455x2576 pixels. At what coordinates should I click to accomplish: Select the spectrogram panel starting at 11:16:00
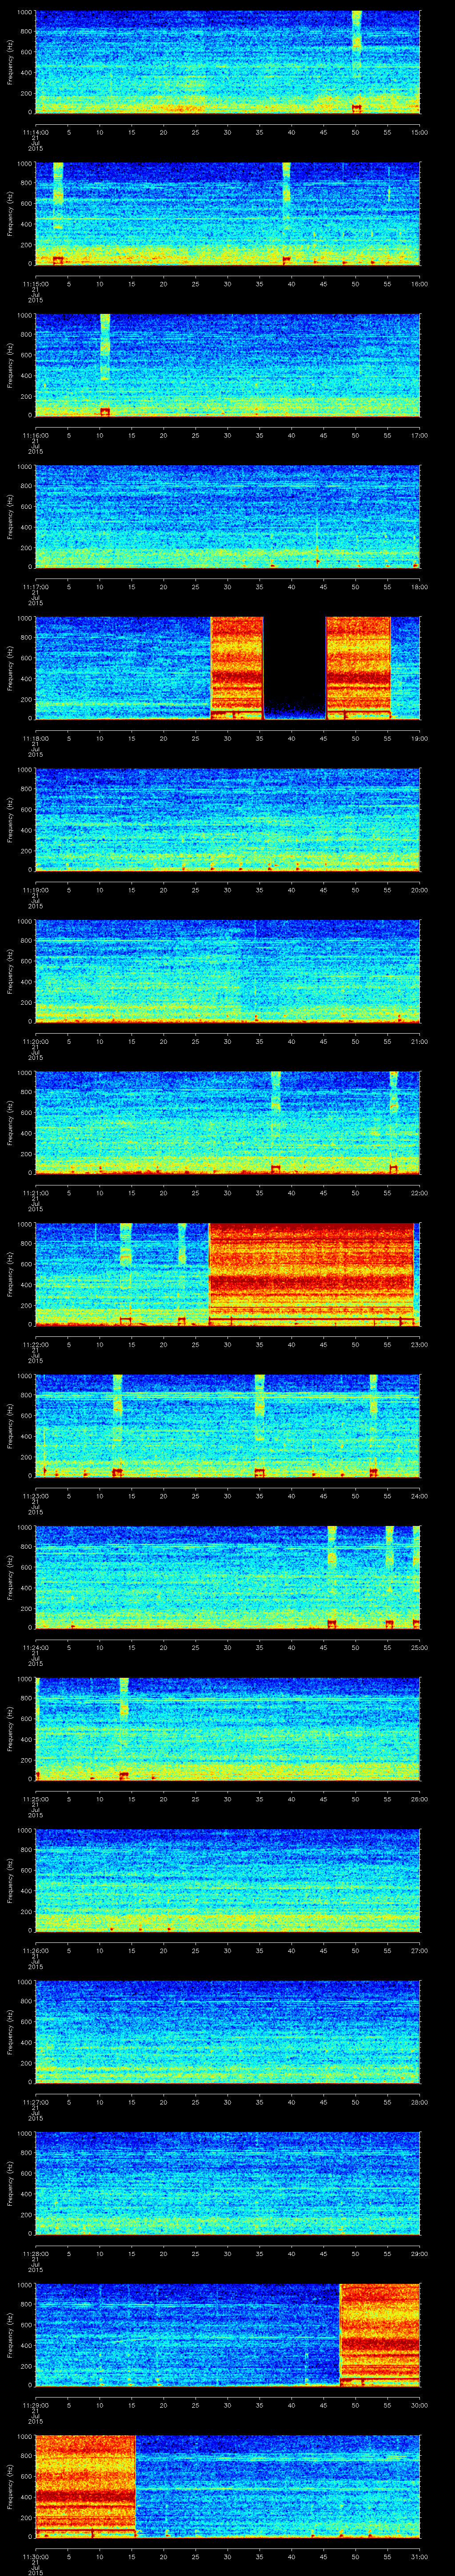[227, 364]
